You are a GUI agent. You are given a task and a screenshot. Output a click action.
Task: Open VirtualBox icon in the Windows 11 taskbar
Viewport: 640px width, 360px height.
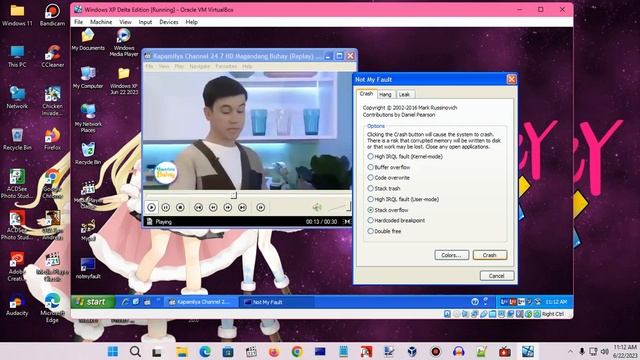click(412, 351)
